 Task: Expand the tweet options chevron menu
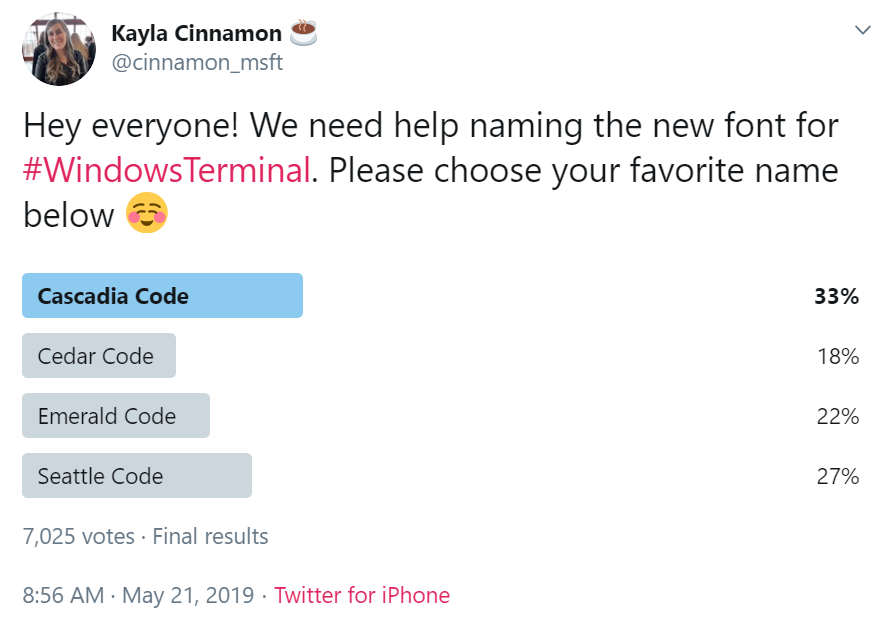tap(862, 31)
